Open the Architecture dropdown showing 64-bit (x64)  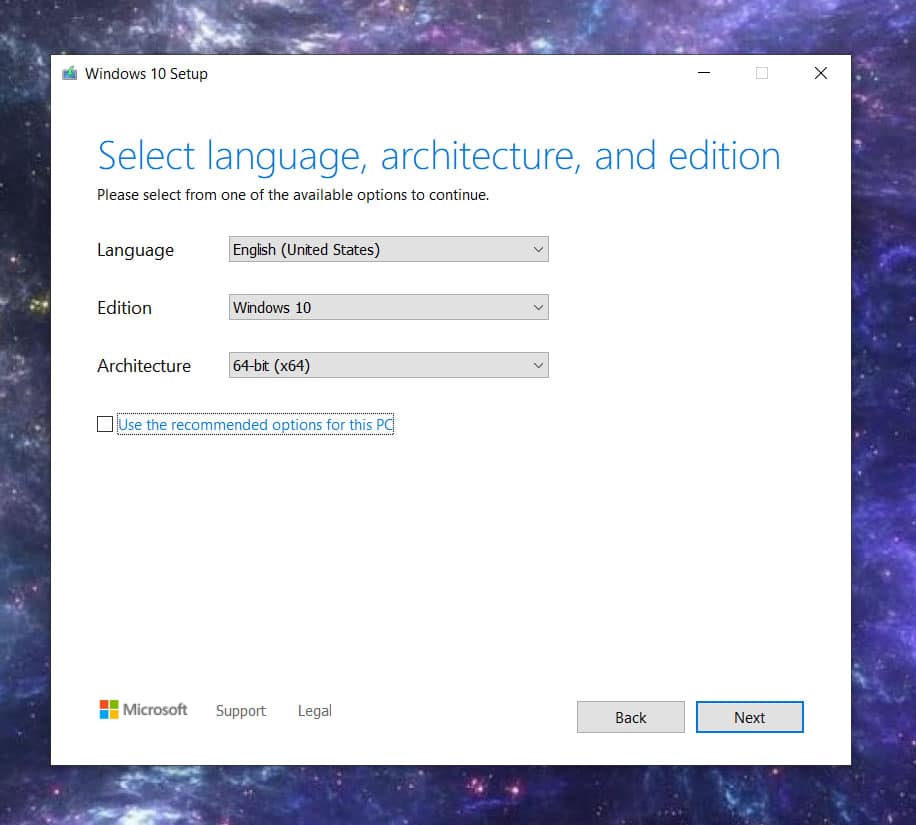point(388,366)
